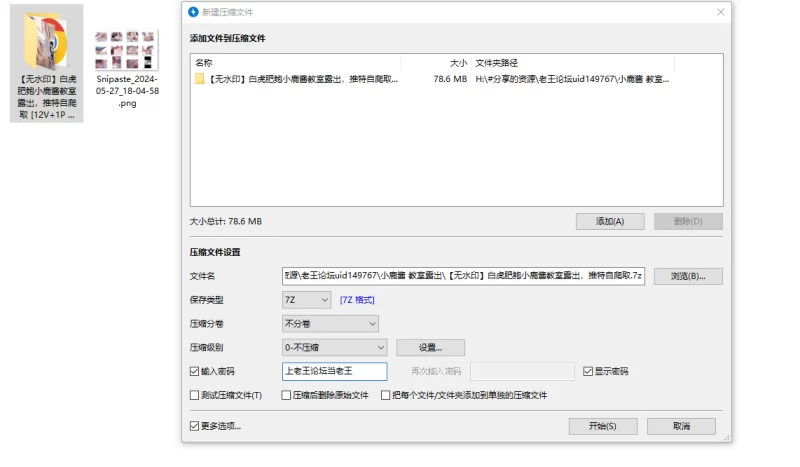
Task: Select the Snipaste png thumbnail on desktop
Action: pyautogui.click(x=127, y=50)
